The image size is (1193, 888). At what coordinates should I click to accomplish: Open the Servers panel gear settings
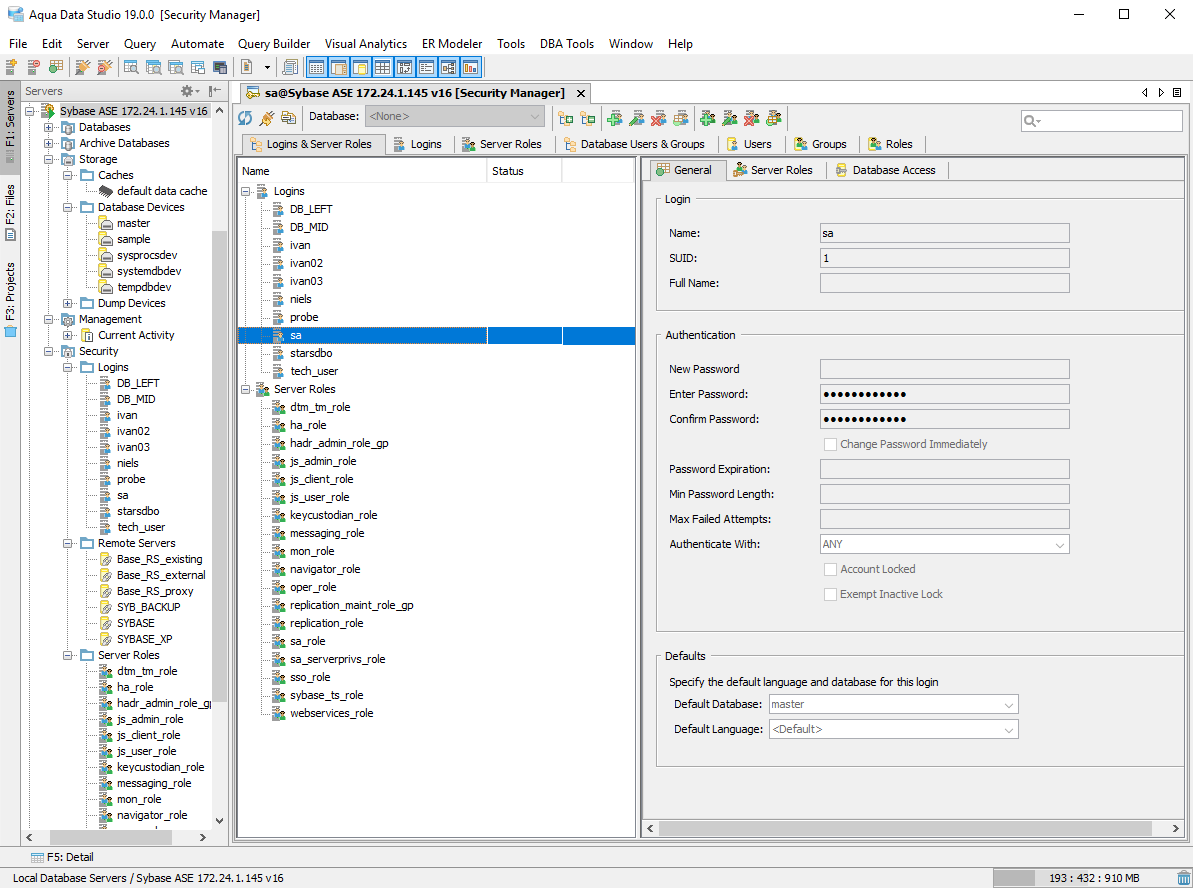coord(189,91)
